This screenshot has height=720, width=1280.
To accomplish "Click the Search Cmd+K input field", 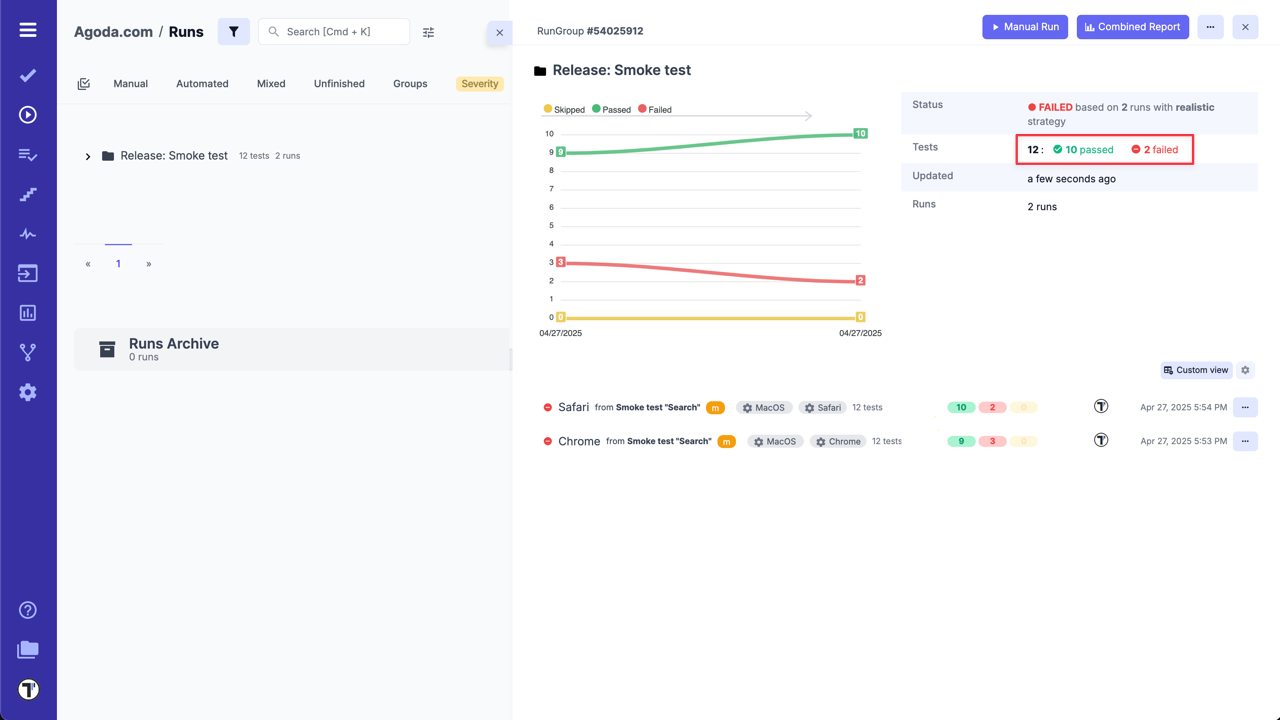I will point(335,31).
